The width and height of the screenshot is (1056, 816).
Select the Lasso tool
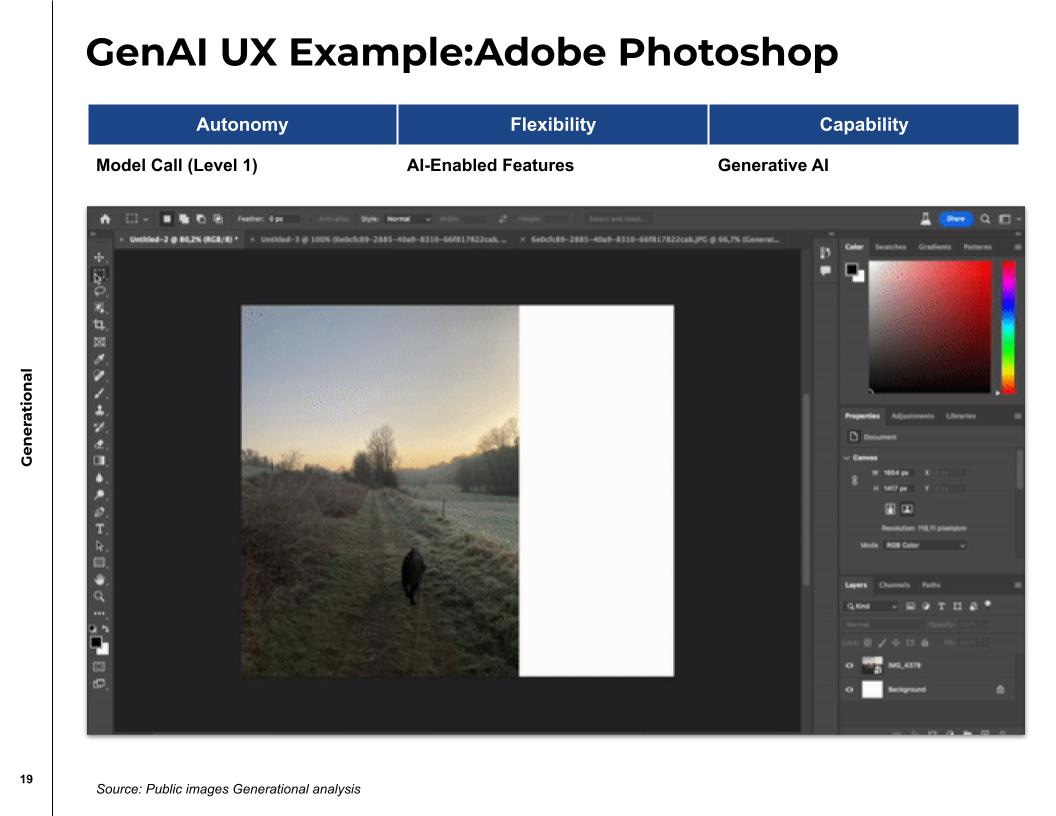(x=99, y=291)
